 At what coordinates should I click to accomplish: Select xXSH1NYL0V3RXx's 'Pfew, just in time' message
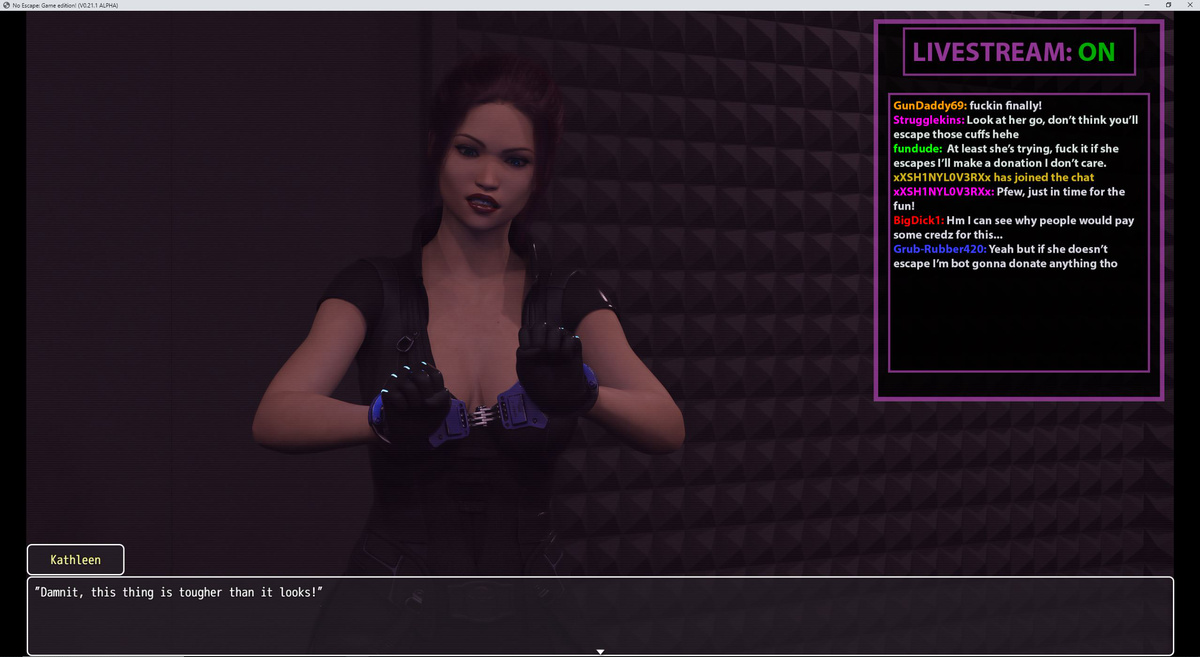click(1009, 199)
